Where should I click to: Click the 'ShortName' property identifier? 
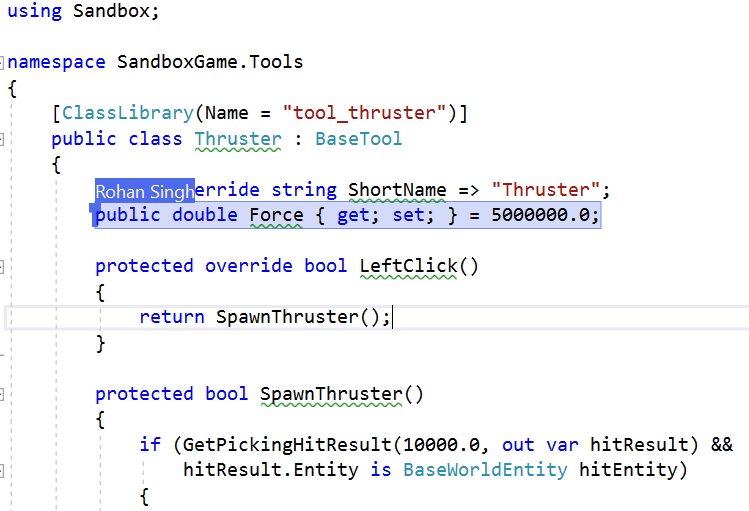(x=397, y=190)
